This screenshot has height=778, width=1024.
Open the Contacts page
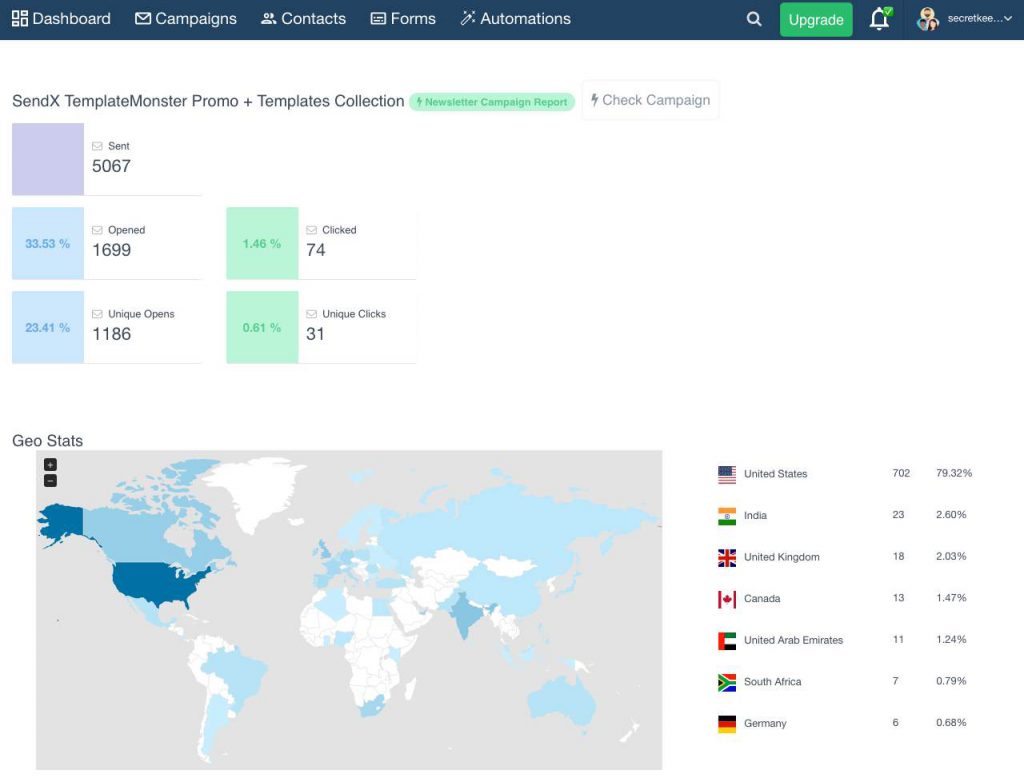303,18
